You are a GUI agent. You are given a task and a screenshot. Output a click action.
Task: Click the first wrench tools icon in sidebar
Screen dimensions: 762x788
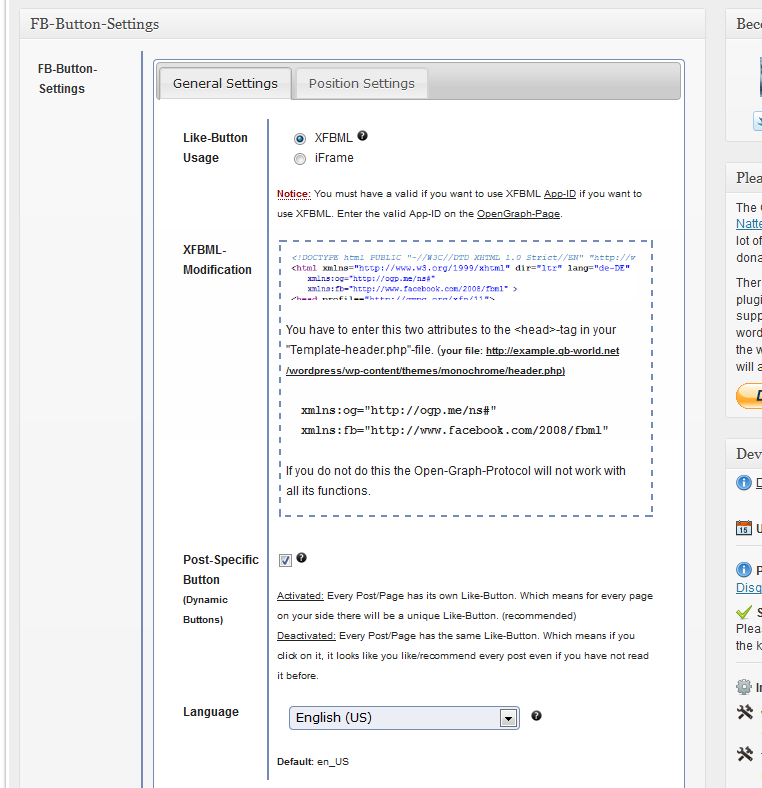[x=743, y=712]
